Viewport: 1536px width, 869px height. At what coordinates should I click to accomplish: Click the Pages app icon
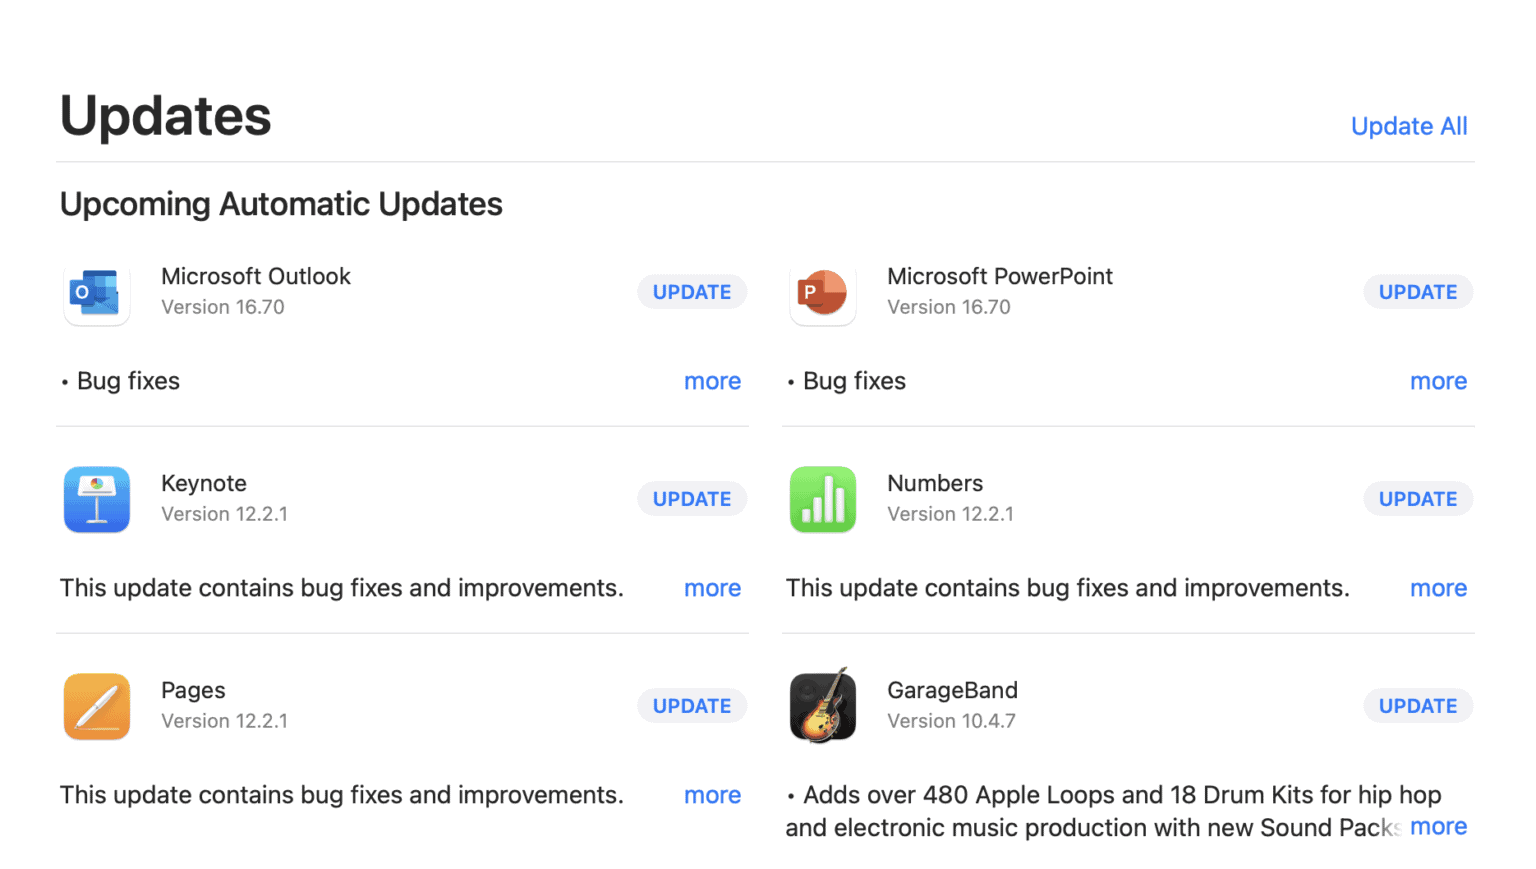[x=97, y=706]
